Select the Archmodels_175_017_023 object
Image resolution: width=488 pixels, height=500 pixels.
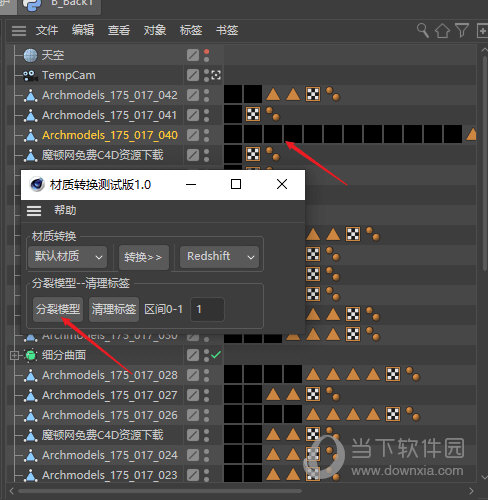pos(110,475)
